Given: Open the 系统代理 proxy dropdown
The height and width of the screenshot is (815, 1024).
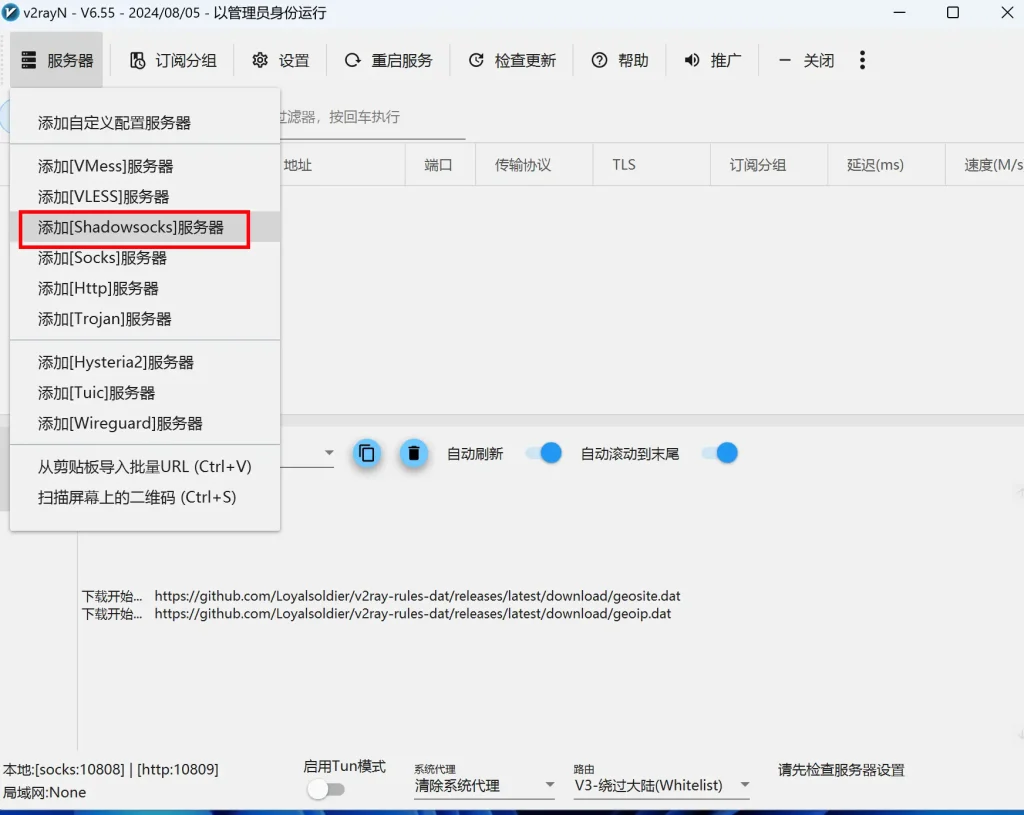Looking at the screenshot, I should tap(484, 786).
